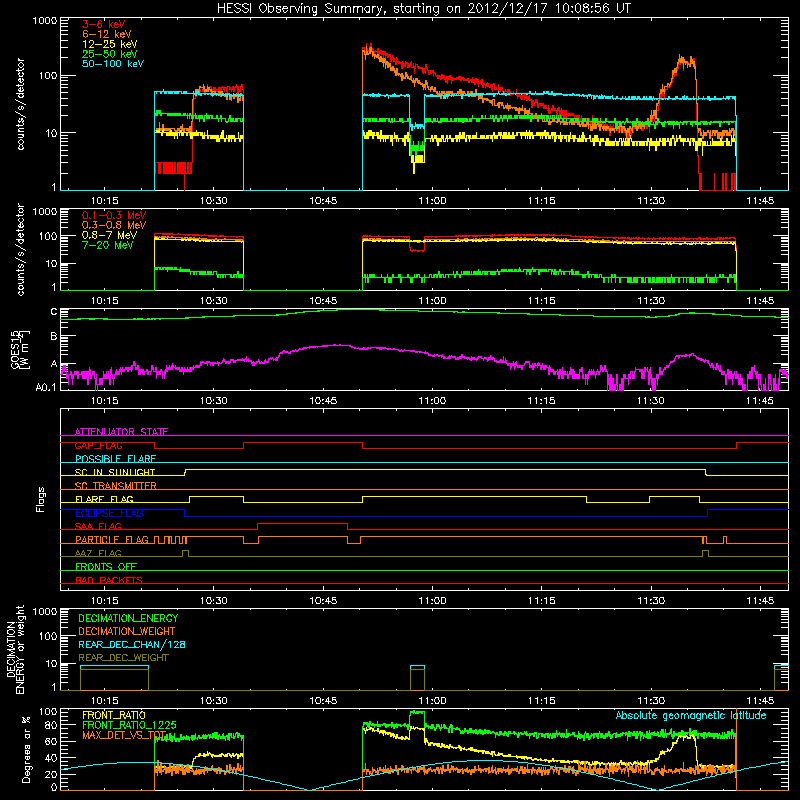Click the DECIMATION ENERGY or weight axis label
Screen dimensions: 800x800
[x=15, y=649]
